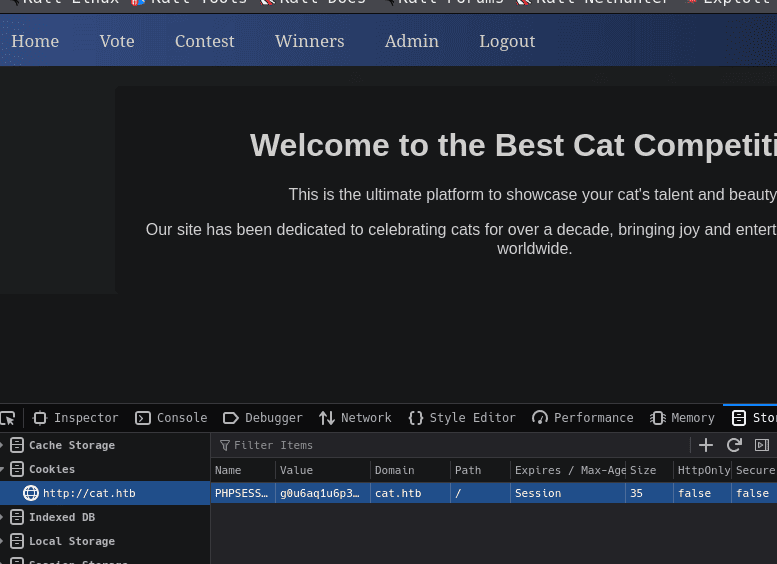The image size is (777, 564).
Task: Click the Vote link in navigation
Action: pos(117,41)
